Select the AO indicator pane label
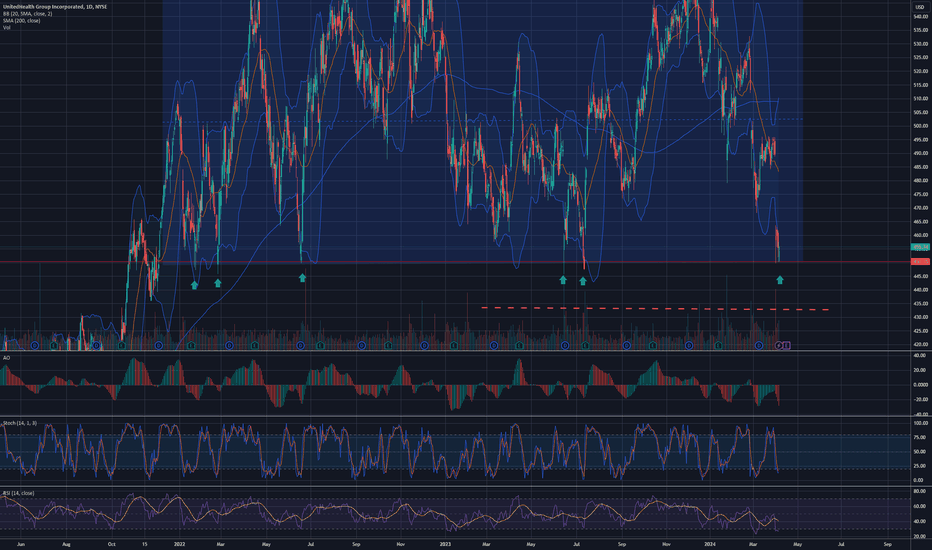Image resolution: width=932 pixels, height=550 pixels. point(7,358)
